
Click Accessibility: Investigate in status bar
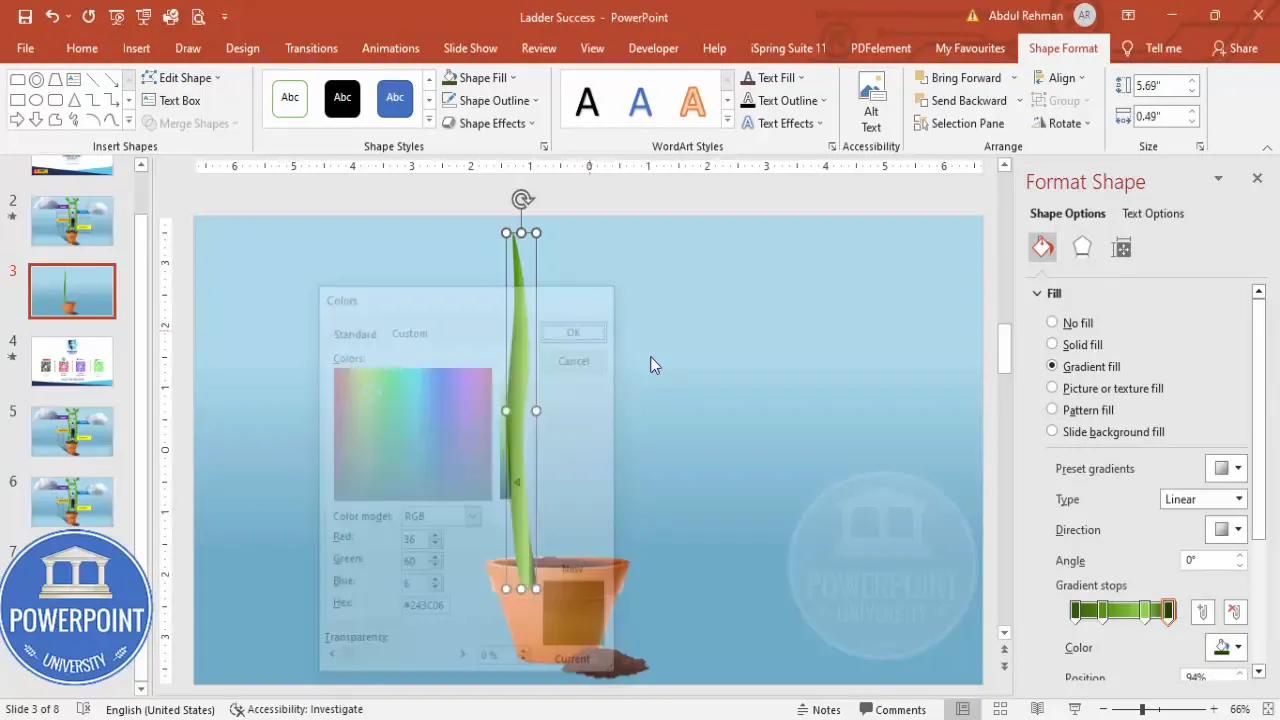coord(296,709)
